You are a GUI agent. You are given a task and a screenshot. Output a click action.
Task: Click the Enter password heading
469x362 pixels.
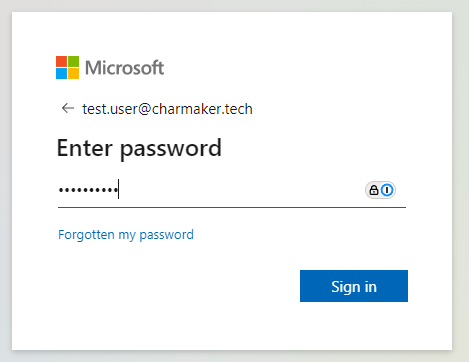(139, 148)
